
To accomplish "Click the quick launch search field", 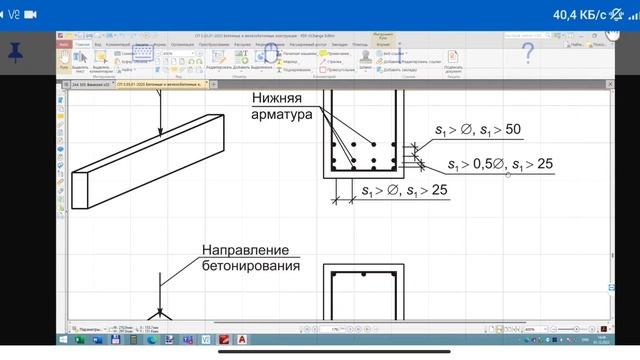I will click(527, 36).
